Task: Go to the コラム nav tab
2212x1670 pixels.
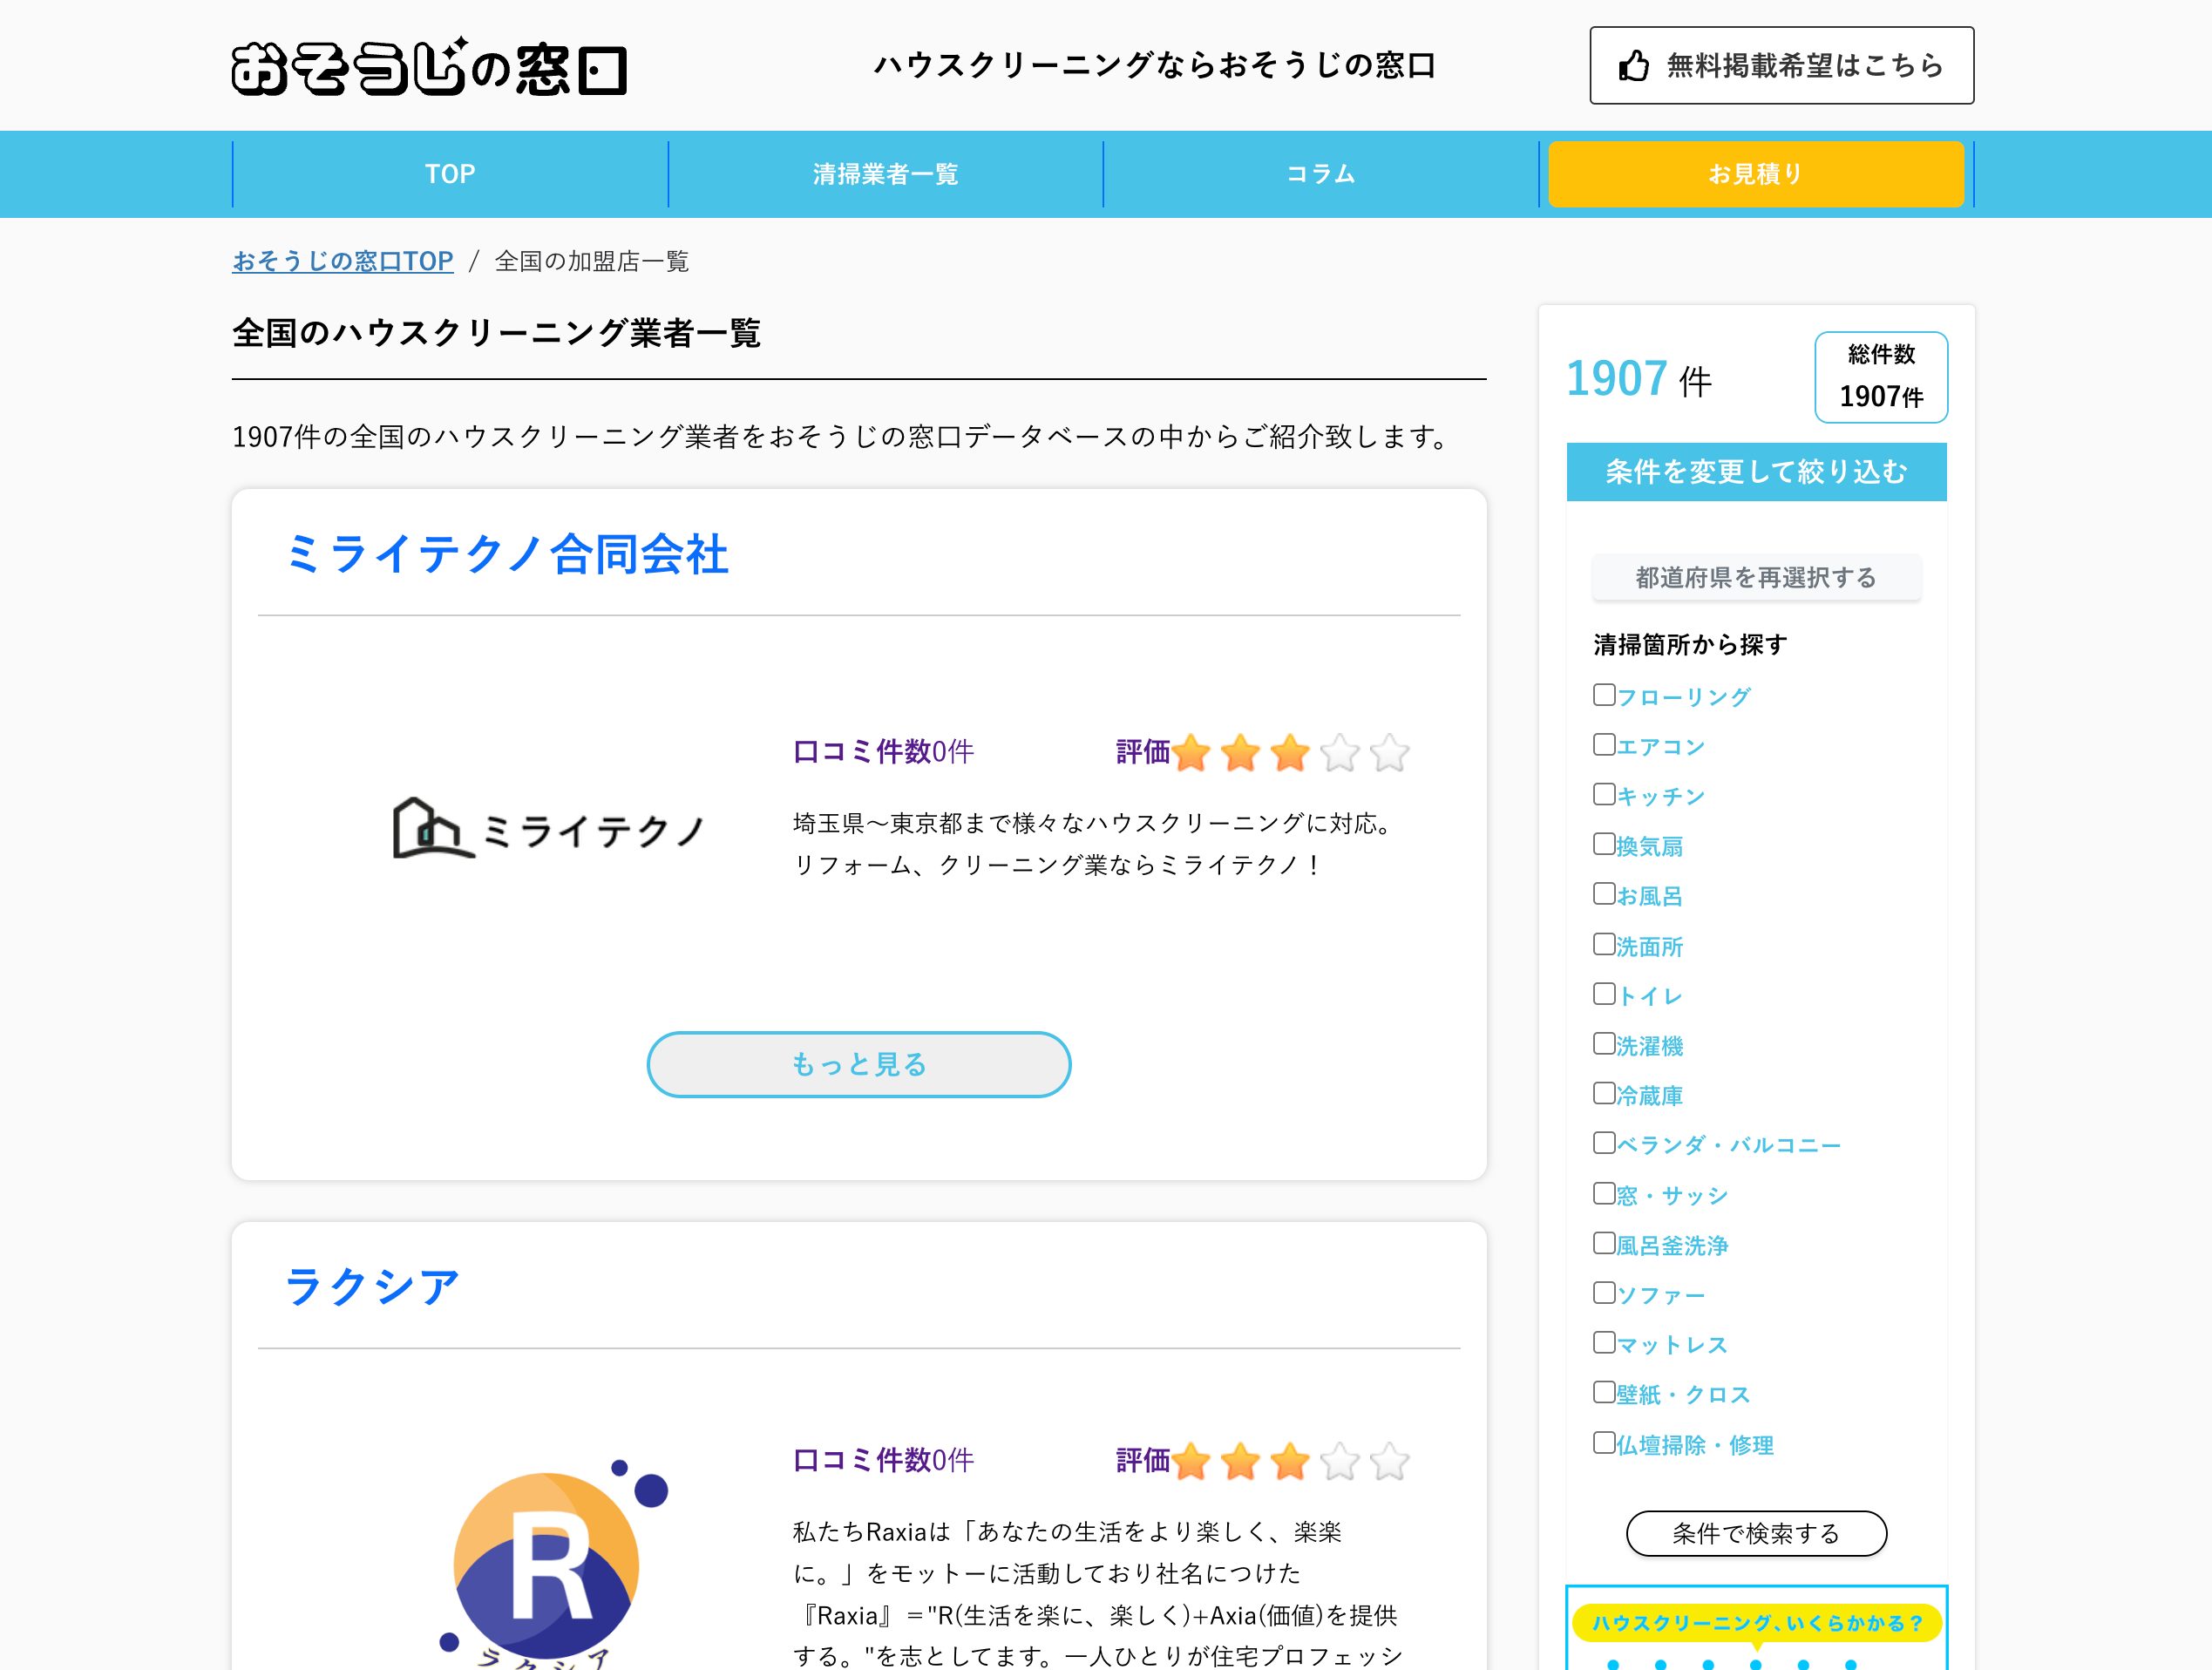Action: pyautogui.click(x=1320, y=174)
